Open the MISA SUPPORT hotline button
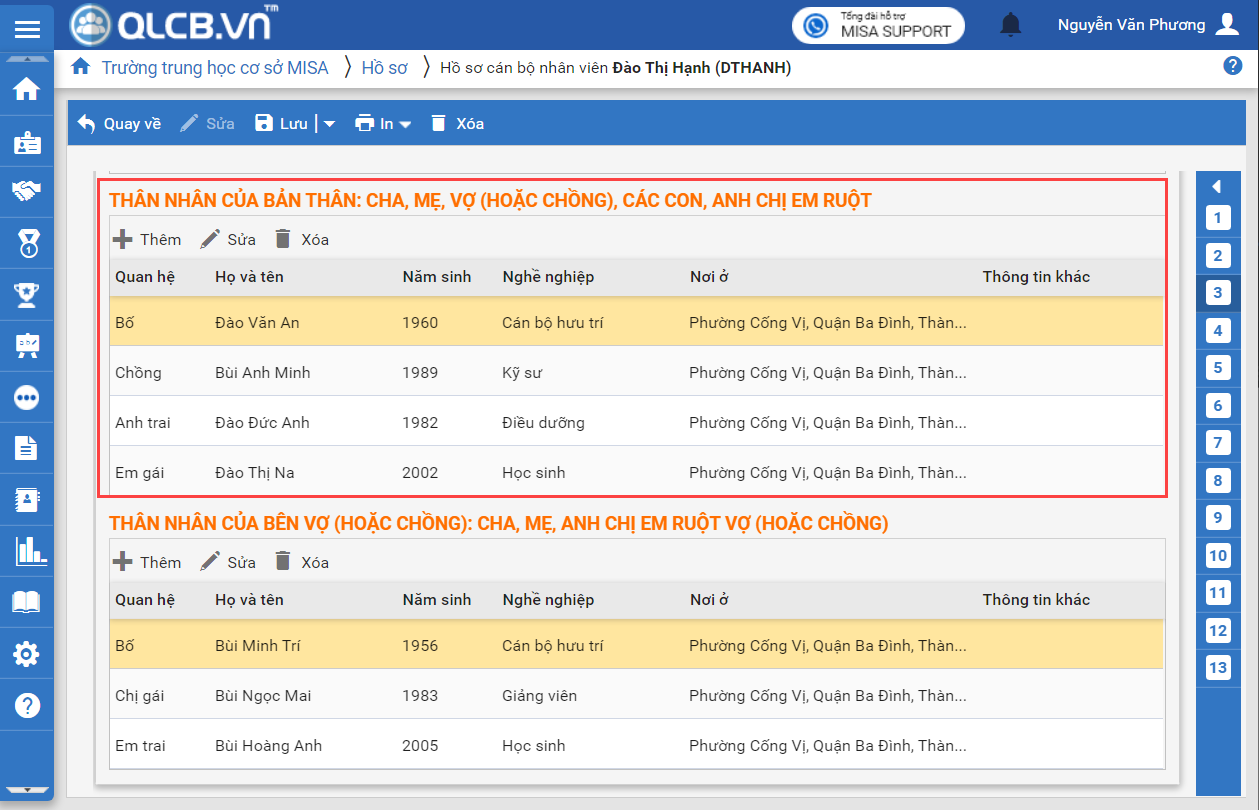Viewport: 1259px width, 810px height. 878,25
